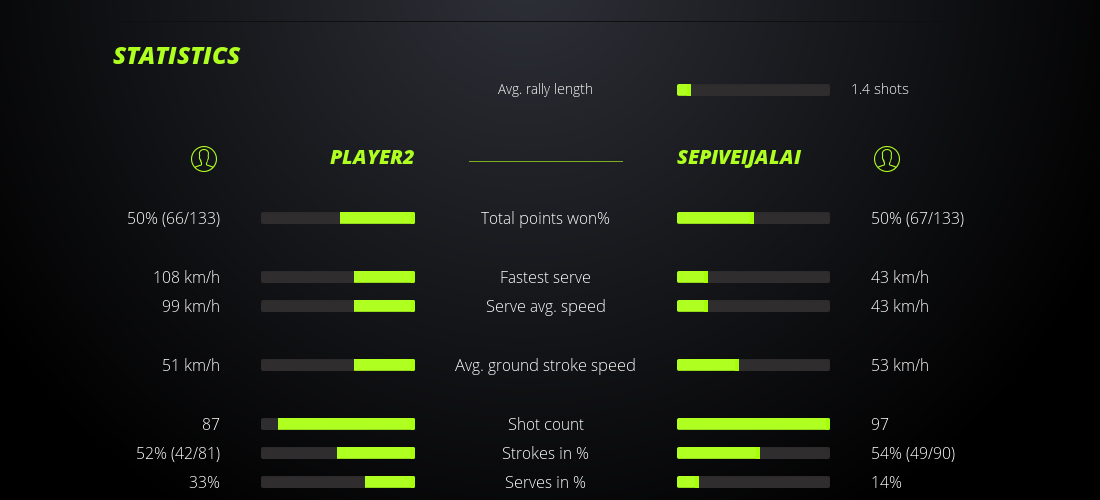
Task: Click the Avg. ground stroke speed label
Action: [x=545, y=365]
